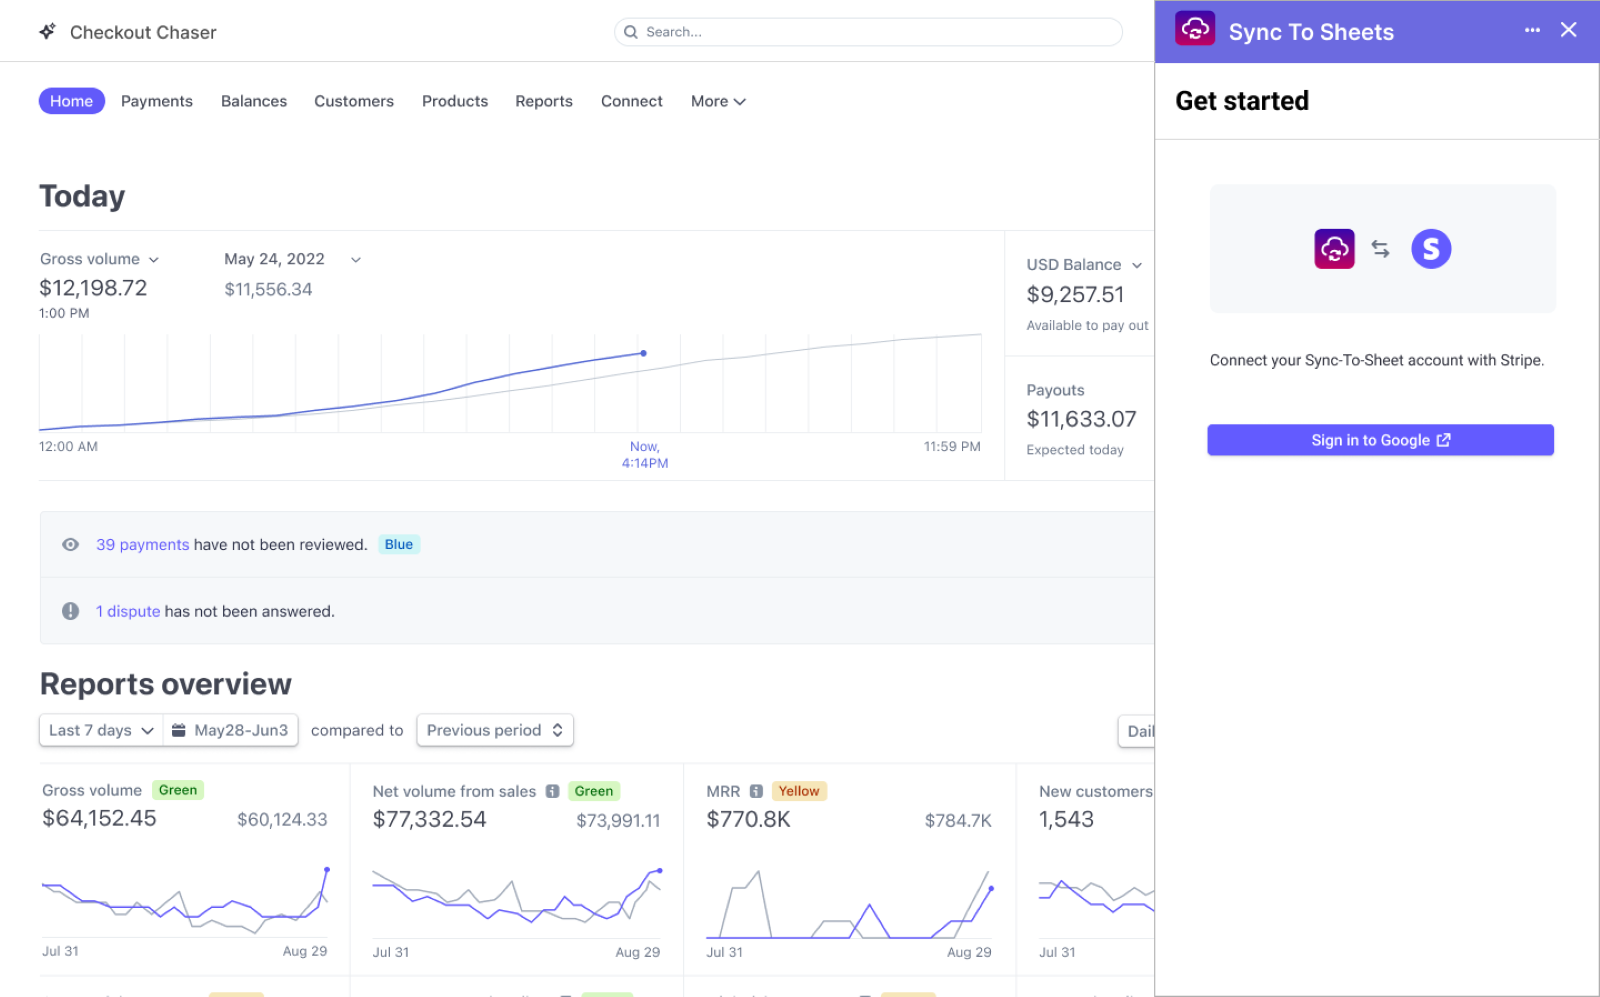Click the eye icon next to unreviewed payments
The image size is (1600, 997).
point(70,545)
